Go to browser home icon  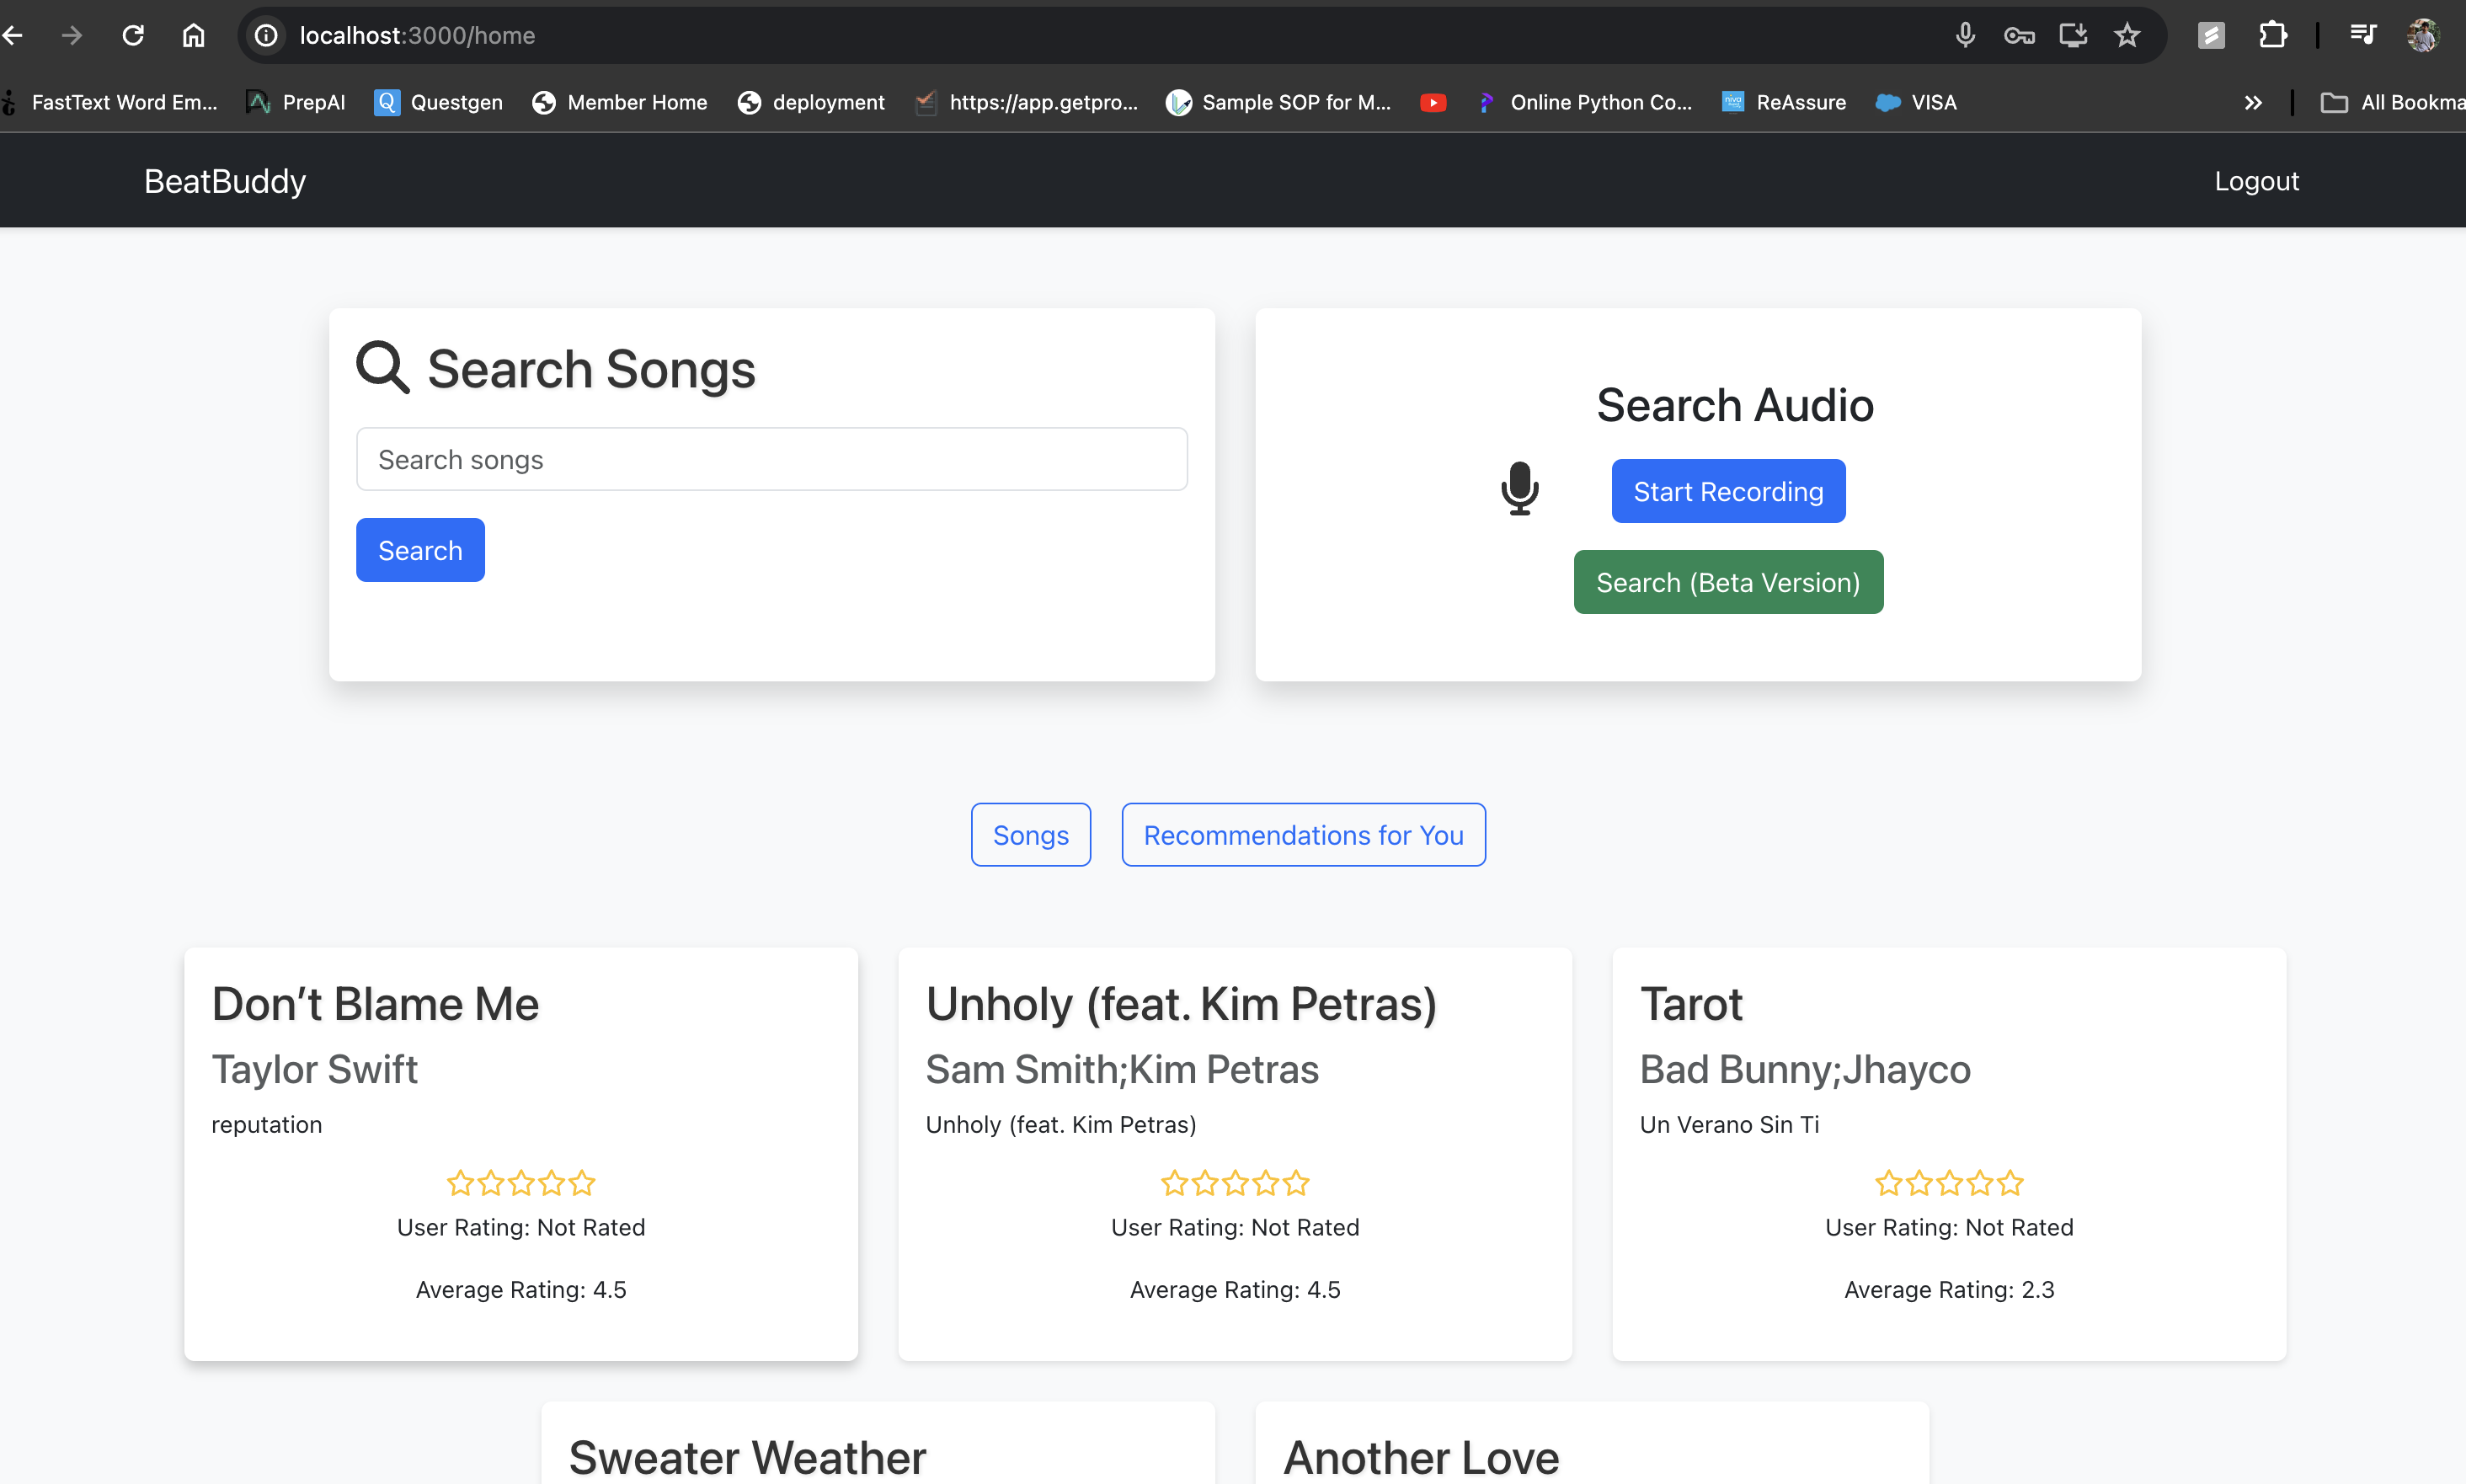coord(193,36)
